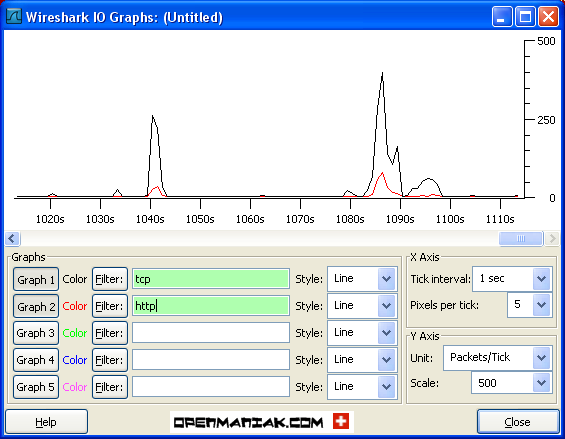
Task: Toggle the Graph 2 button off
Action: [36, 306]
